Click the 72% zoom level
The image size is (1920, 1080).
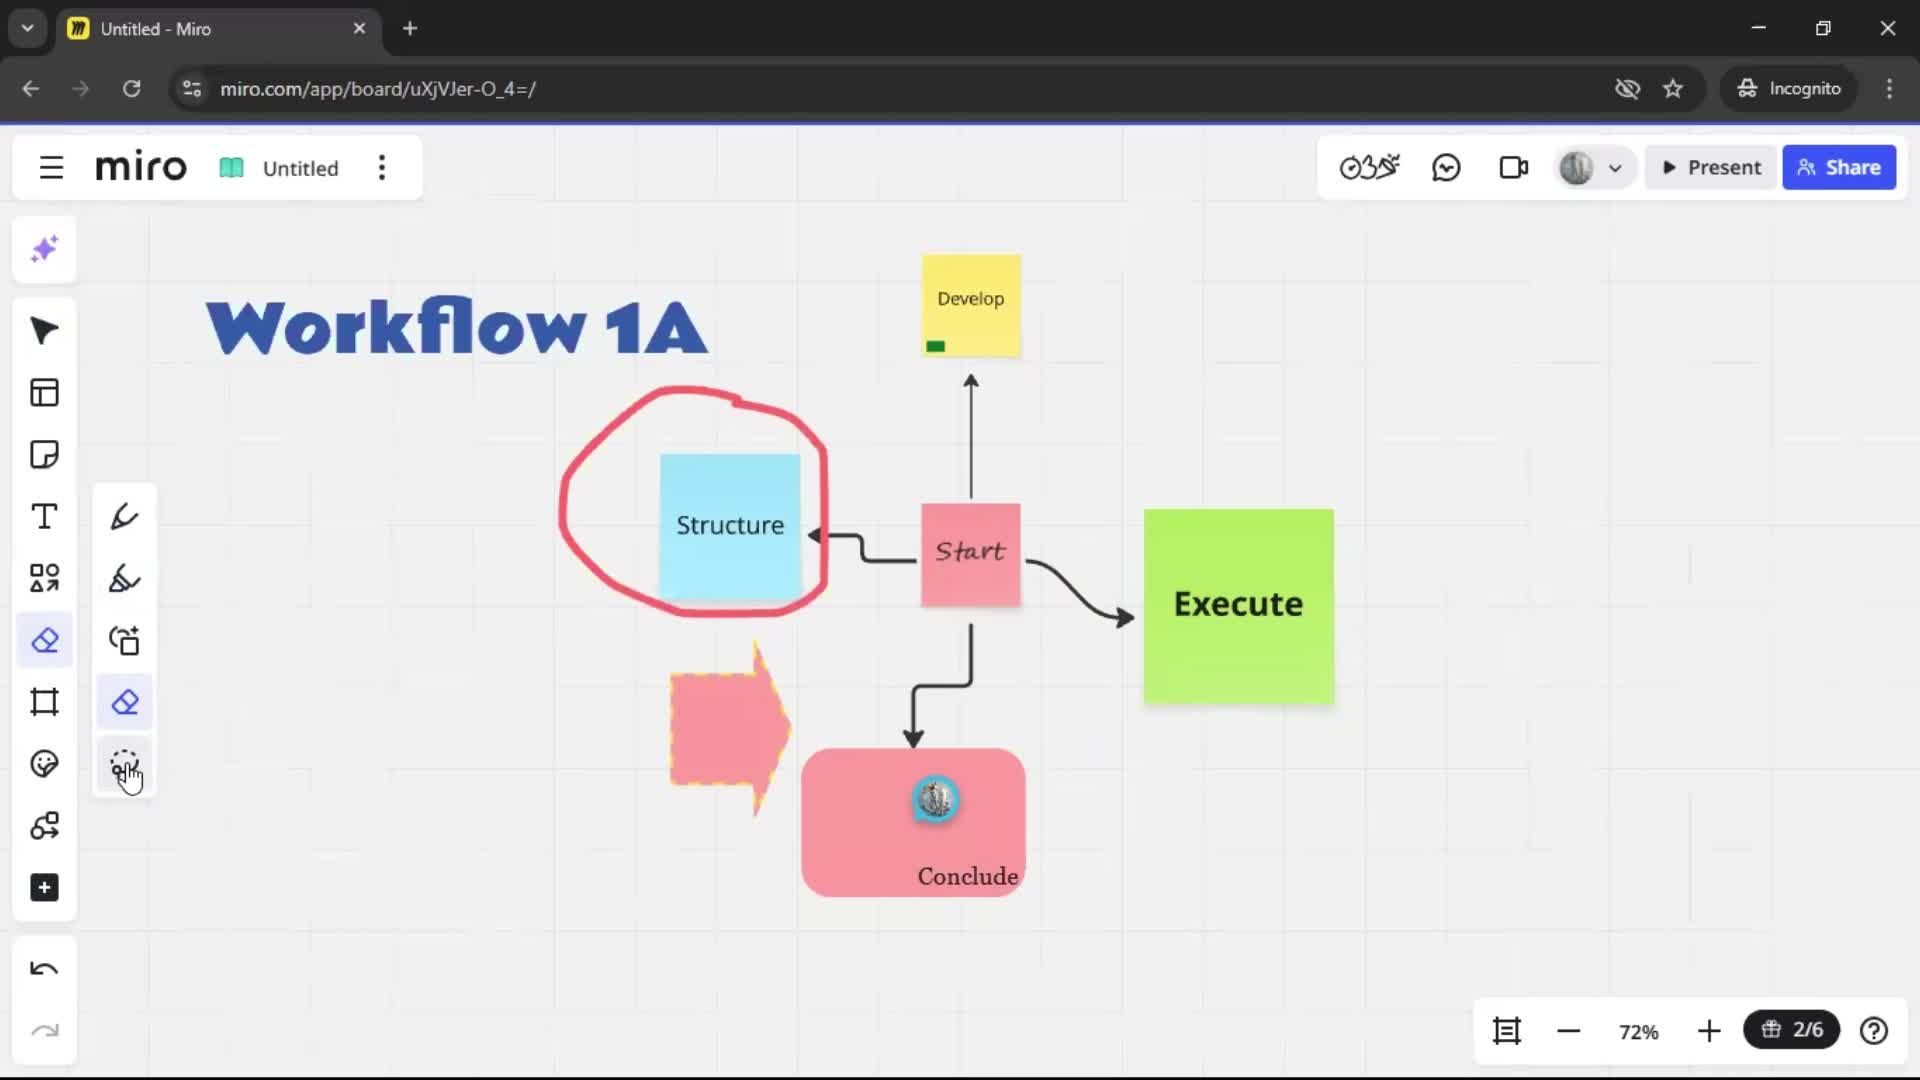[1639, 1032]
